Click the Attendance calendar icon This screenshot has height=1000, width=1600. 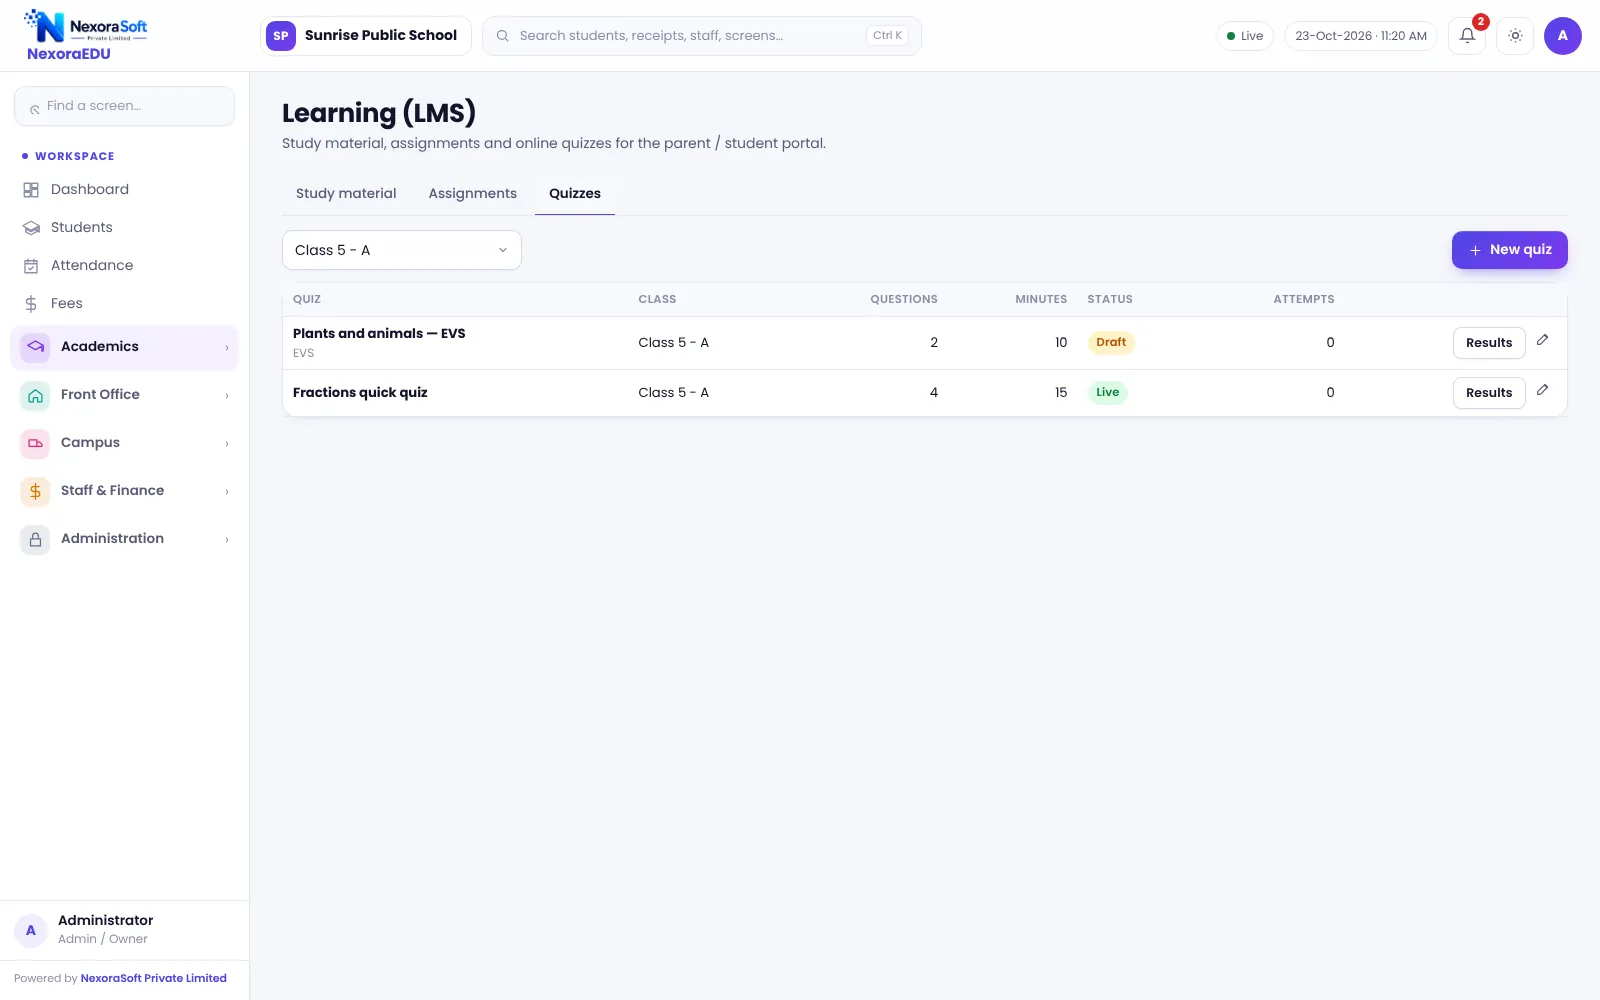point(31,266)
